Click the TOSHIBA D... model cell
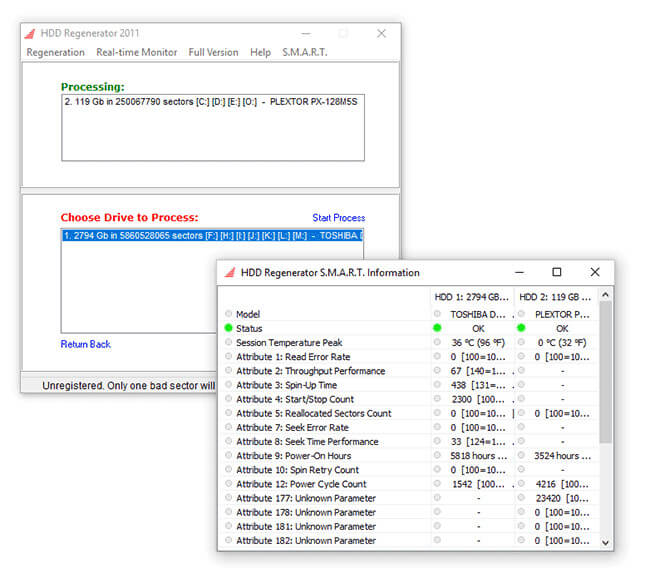The image size is (650, 588). pyautogui.click(x=478, y=314)
